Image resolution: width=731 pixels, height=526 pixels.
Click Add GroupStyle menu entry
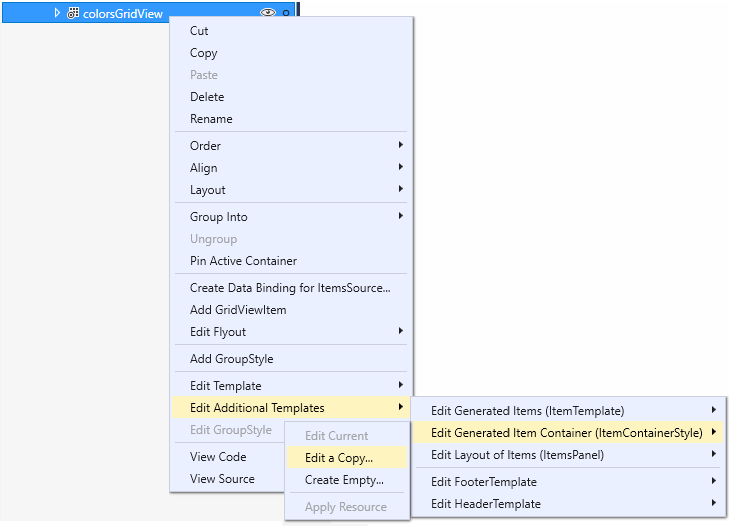(291, 359)
